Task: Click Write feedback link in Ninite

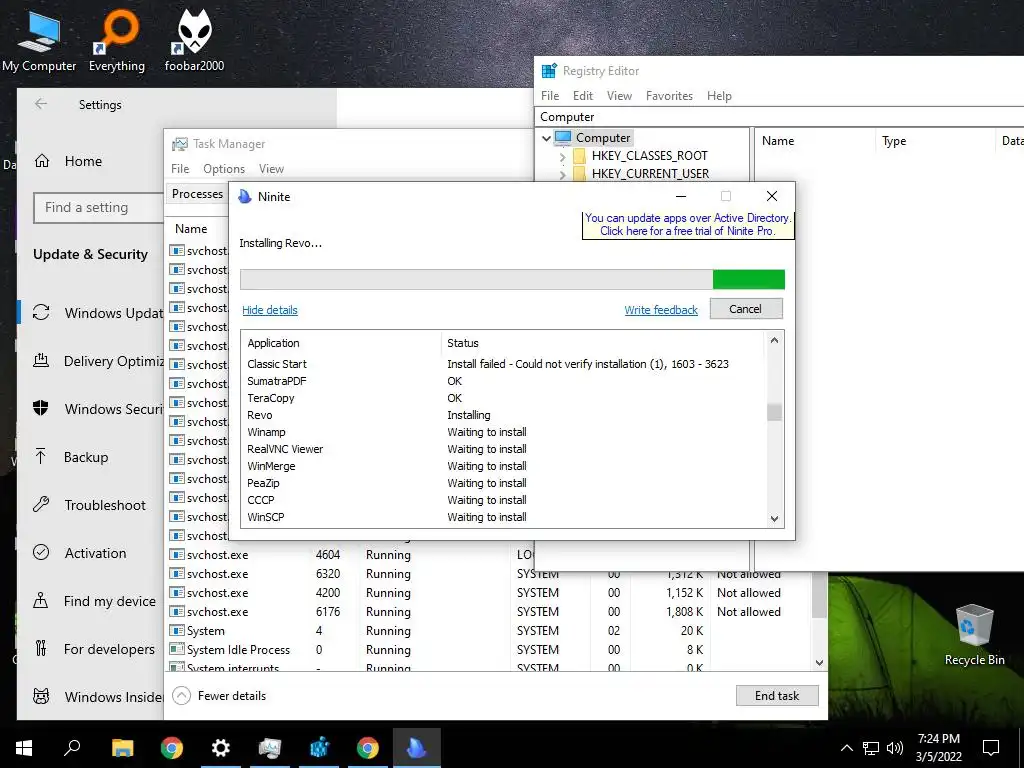Action: 661,310
